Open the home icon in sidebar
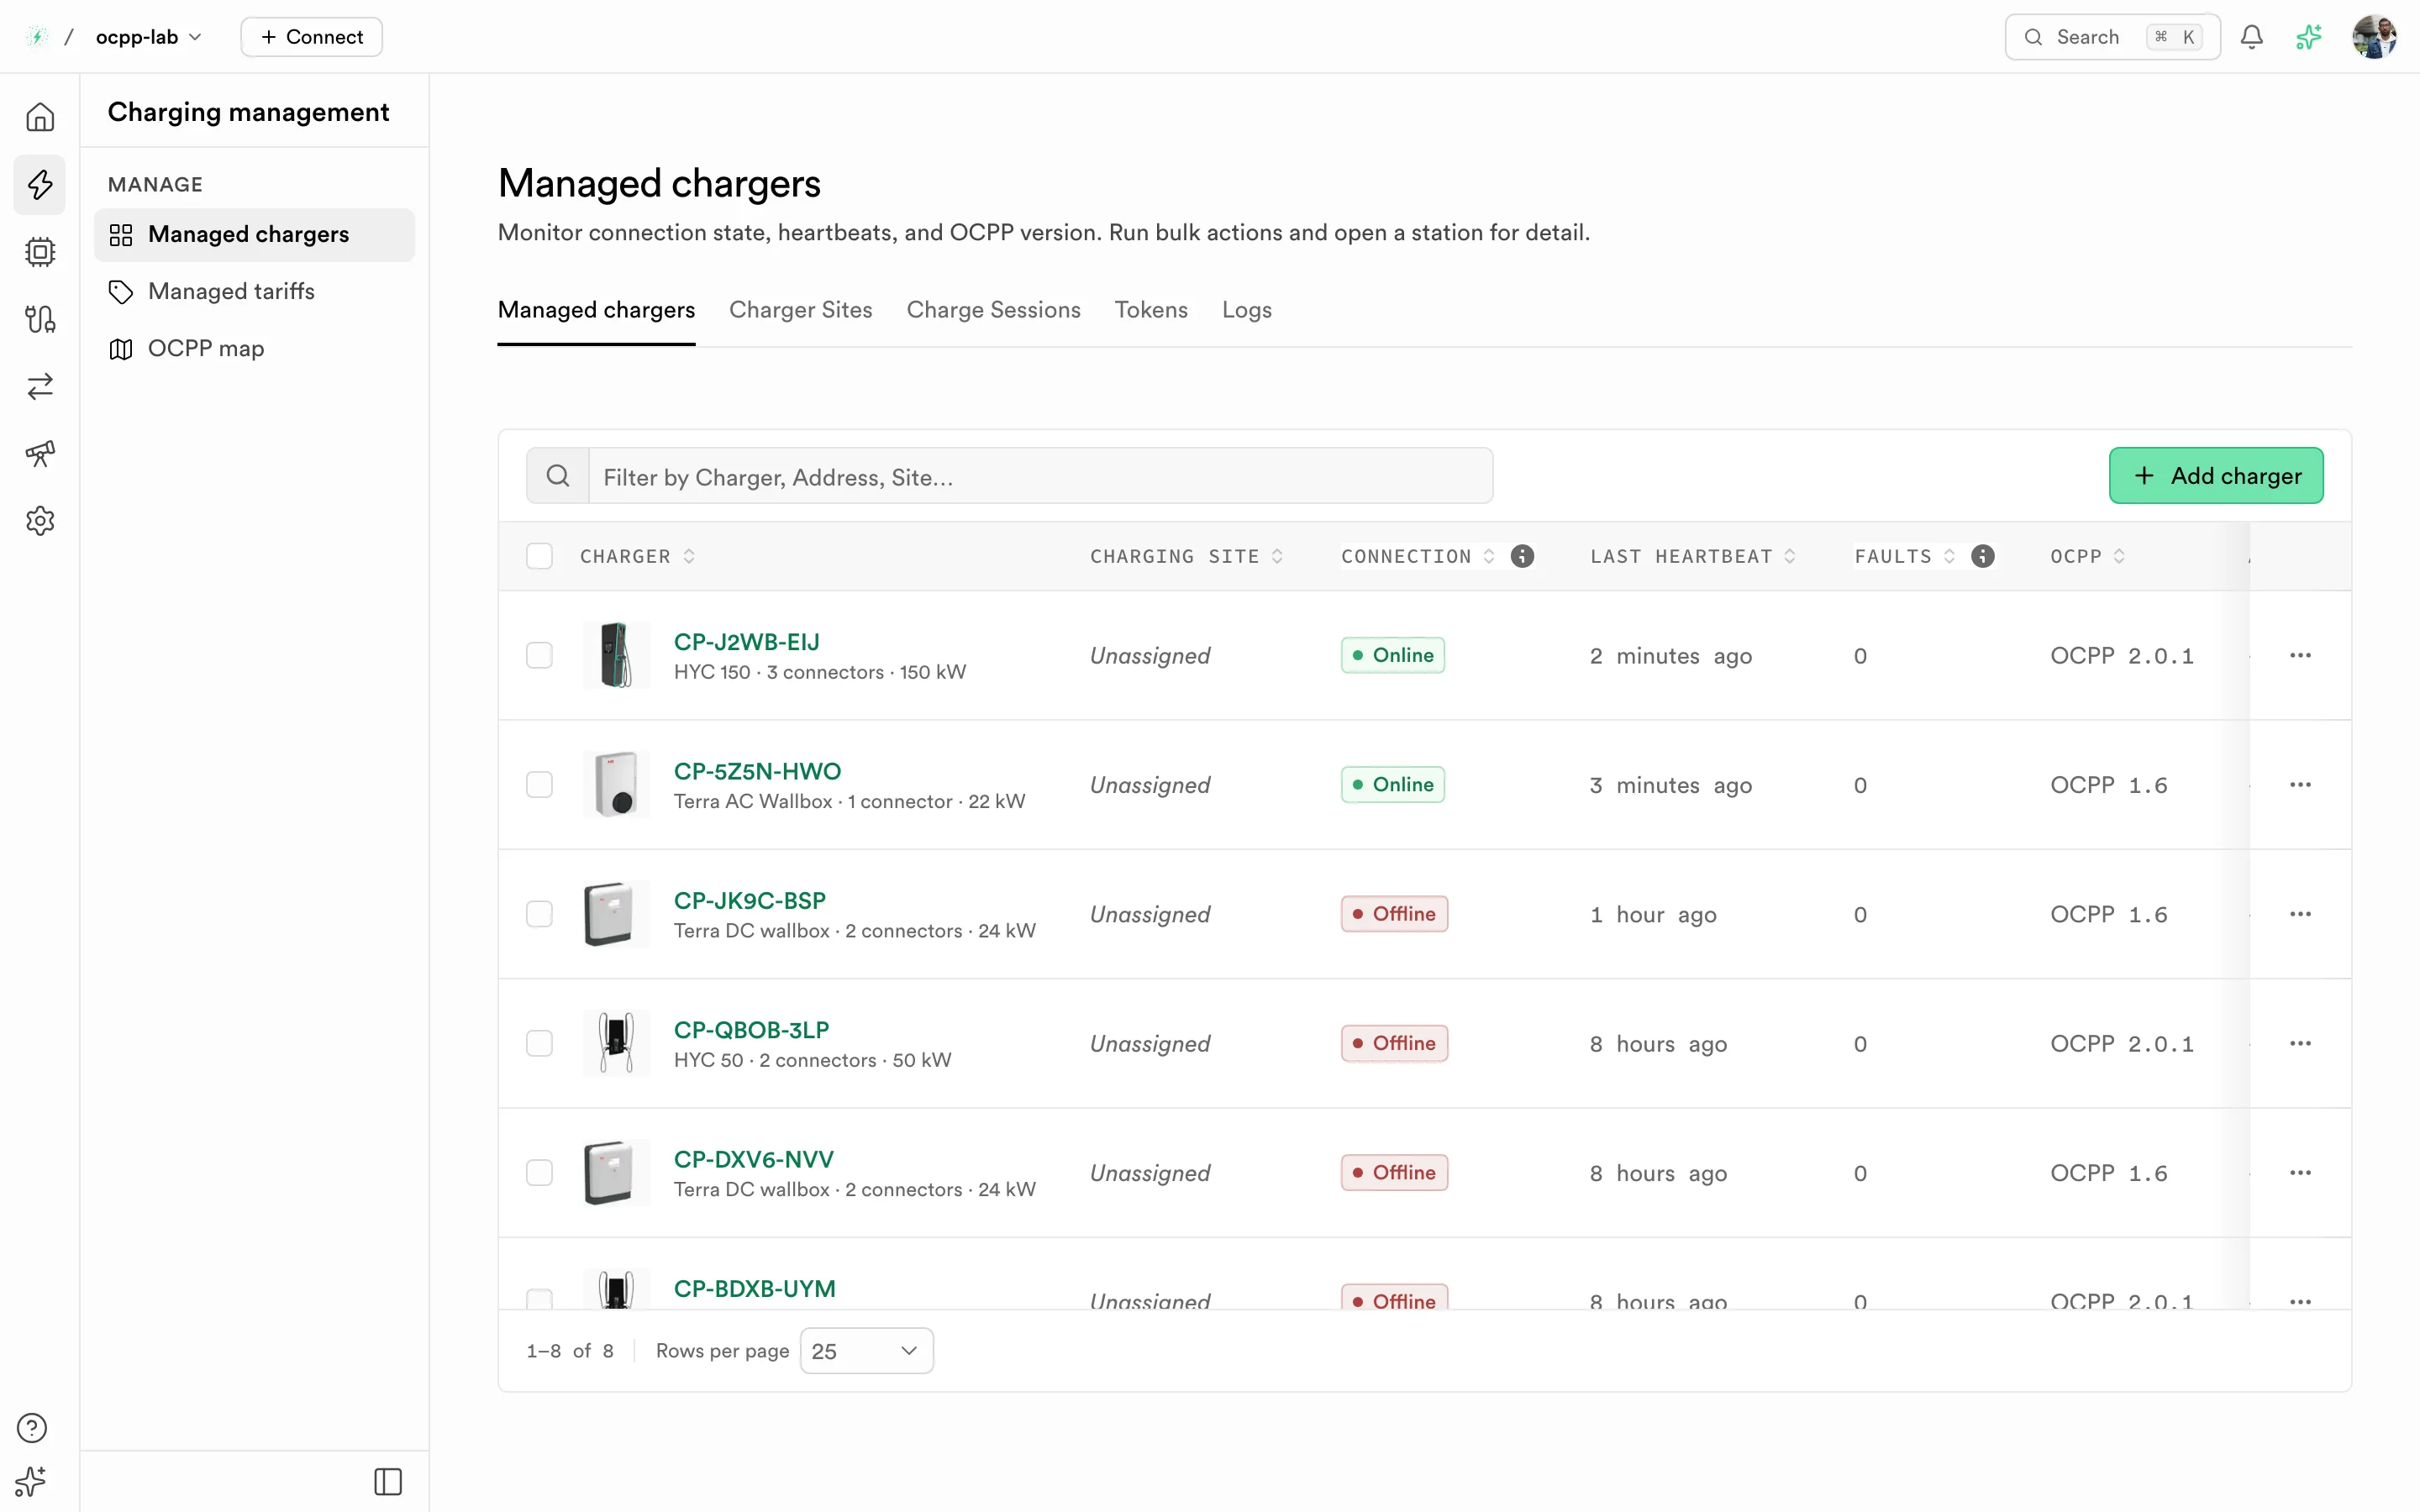 [x=40, y=117]
